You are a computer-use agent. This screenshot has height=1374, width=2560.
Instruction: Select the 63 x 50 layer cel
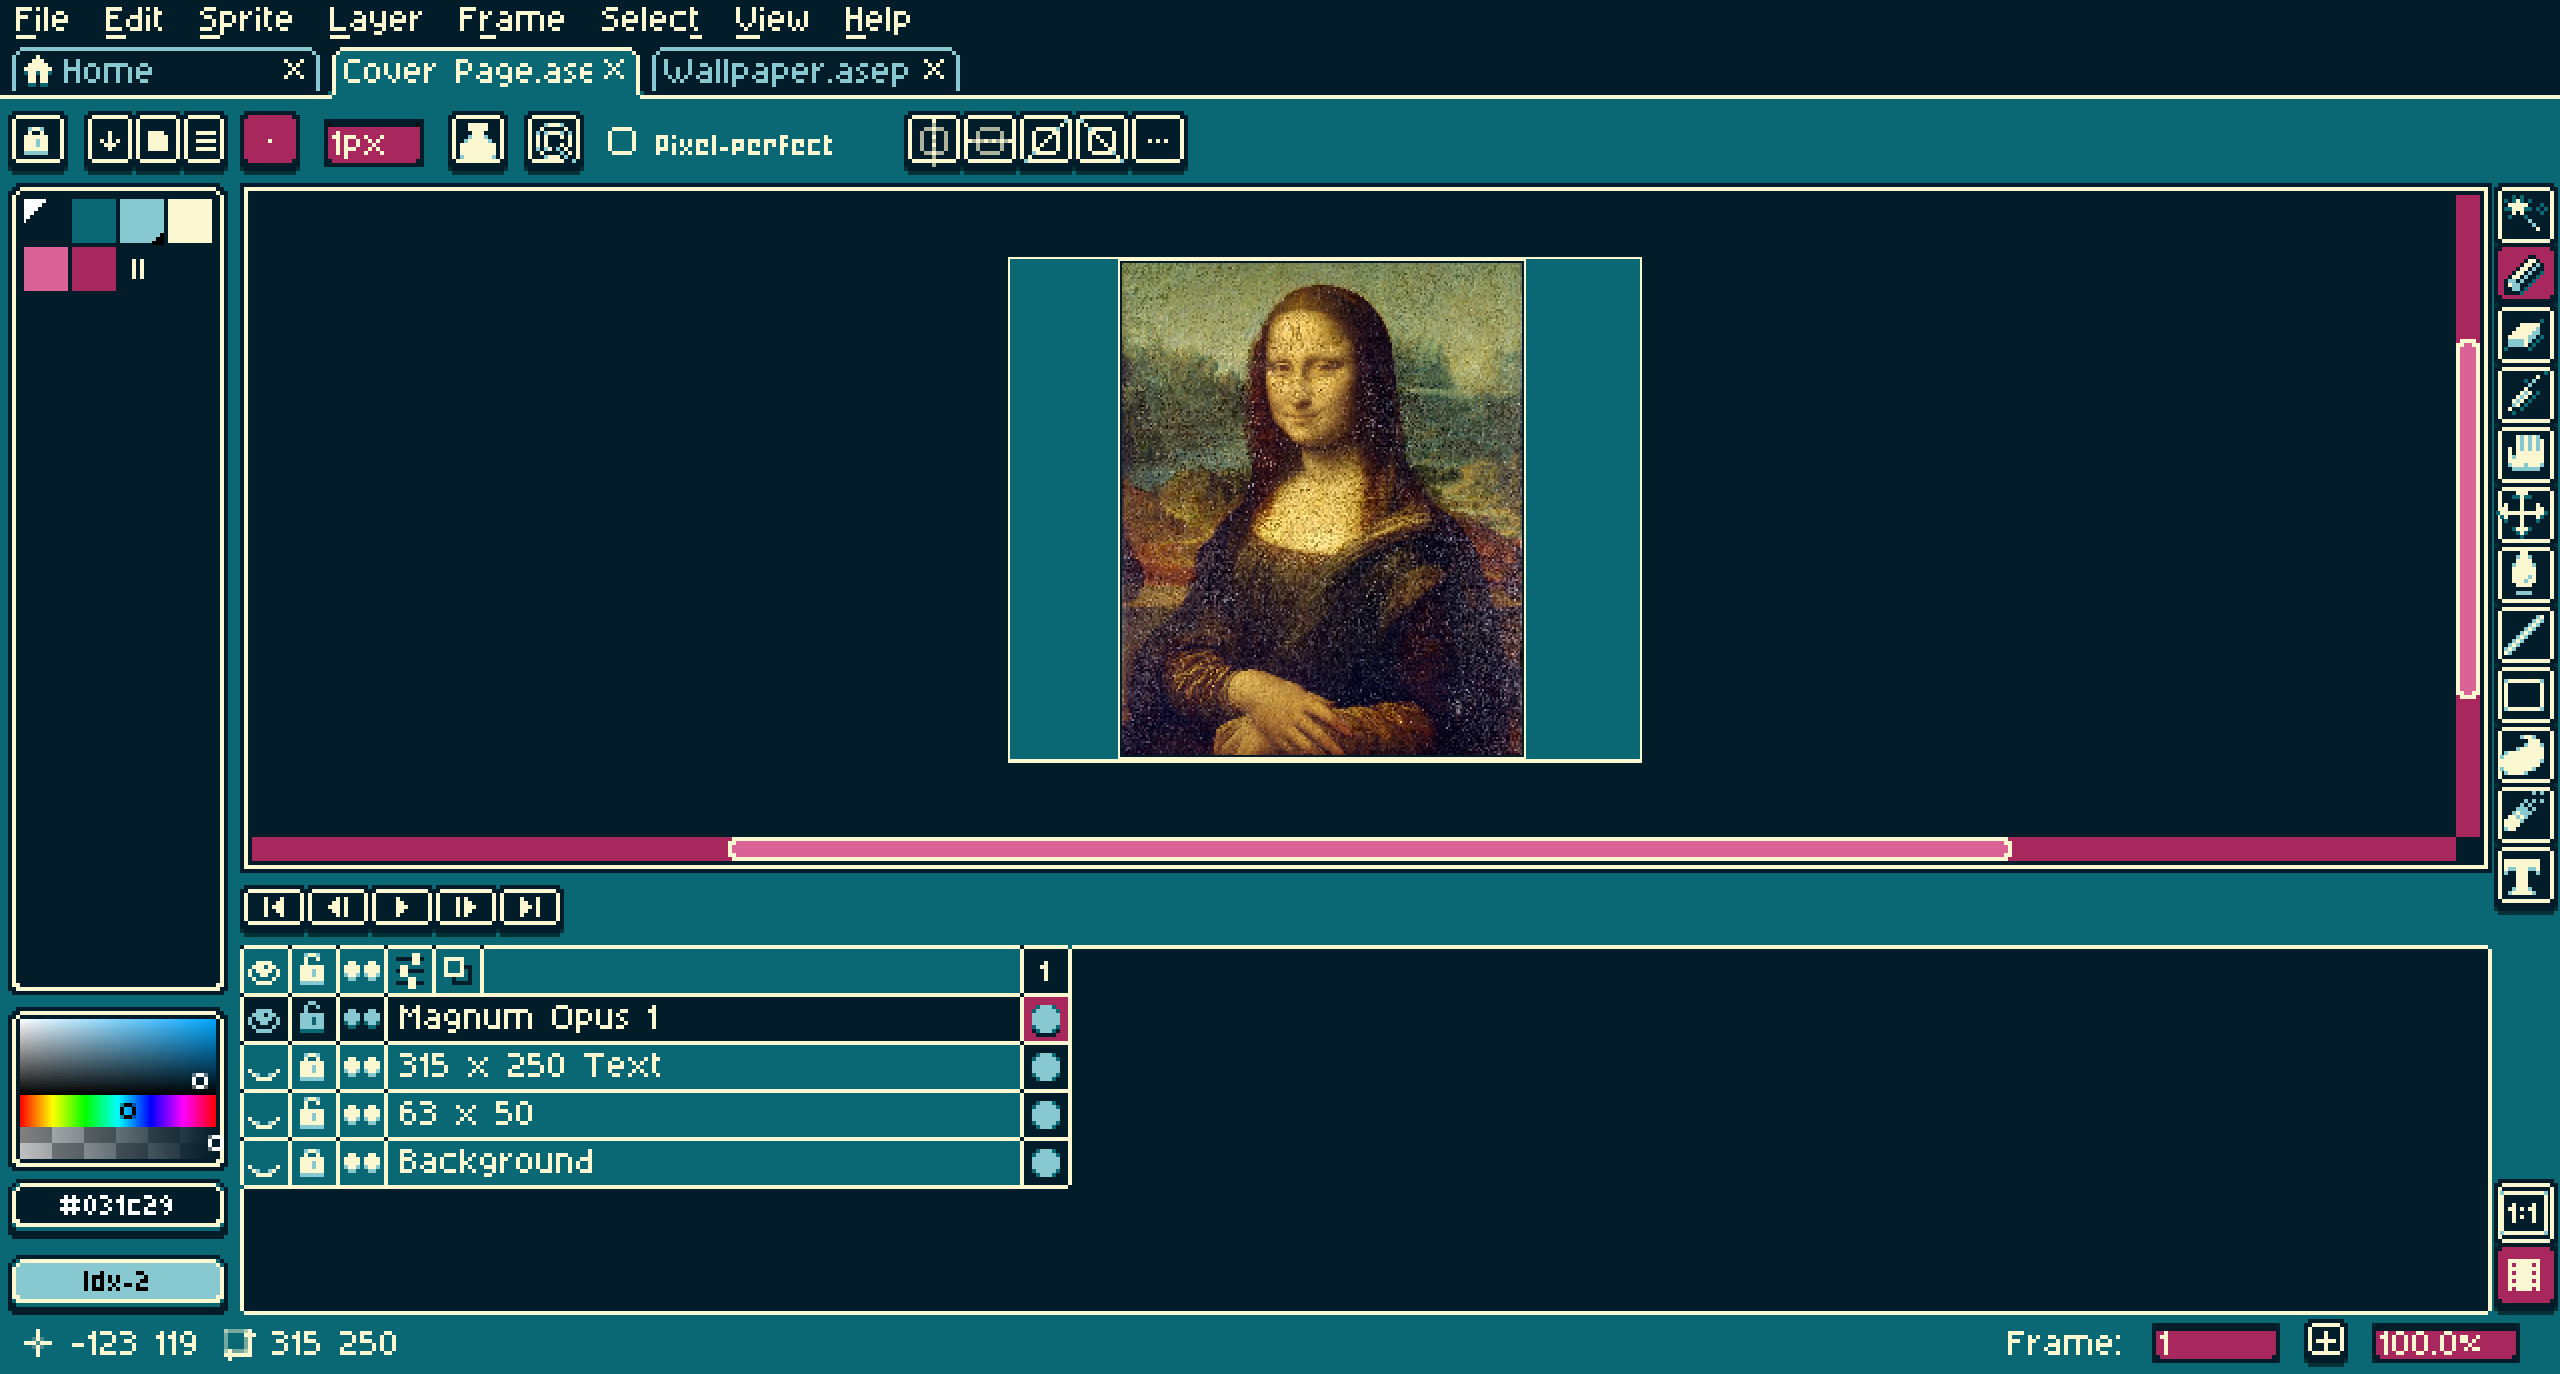pos(1045,1115)
